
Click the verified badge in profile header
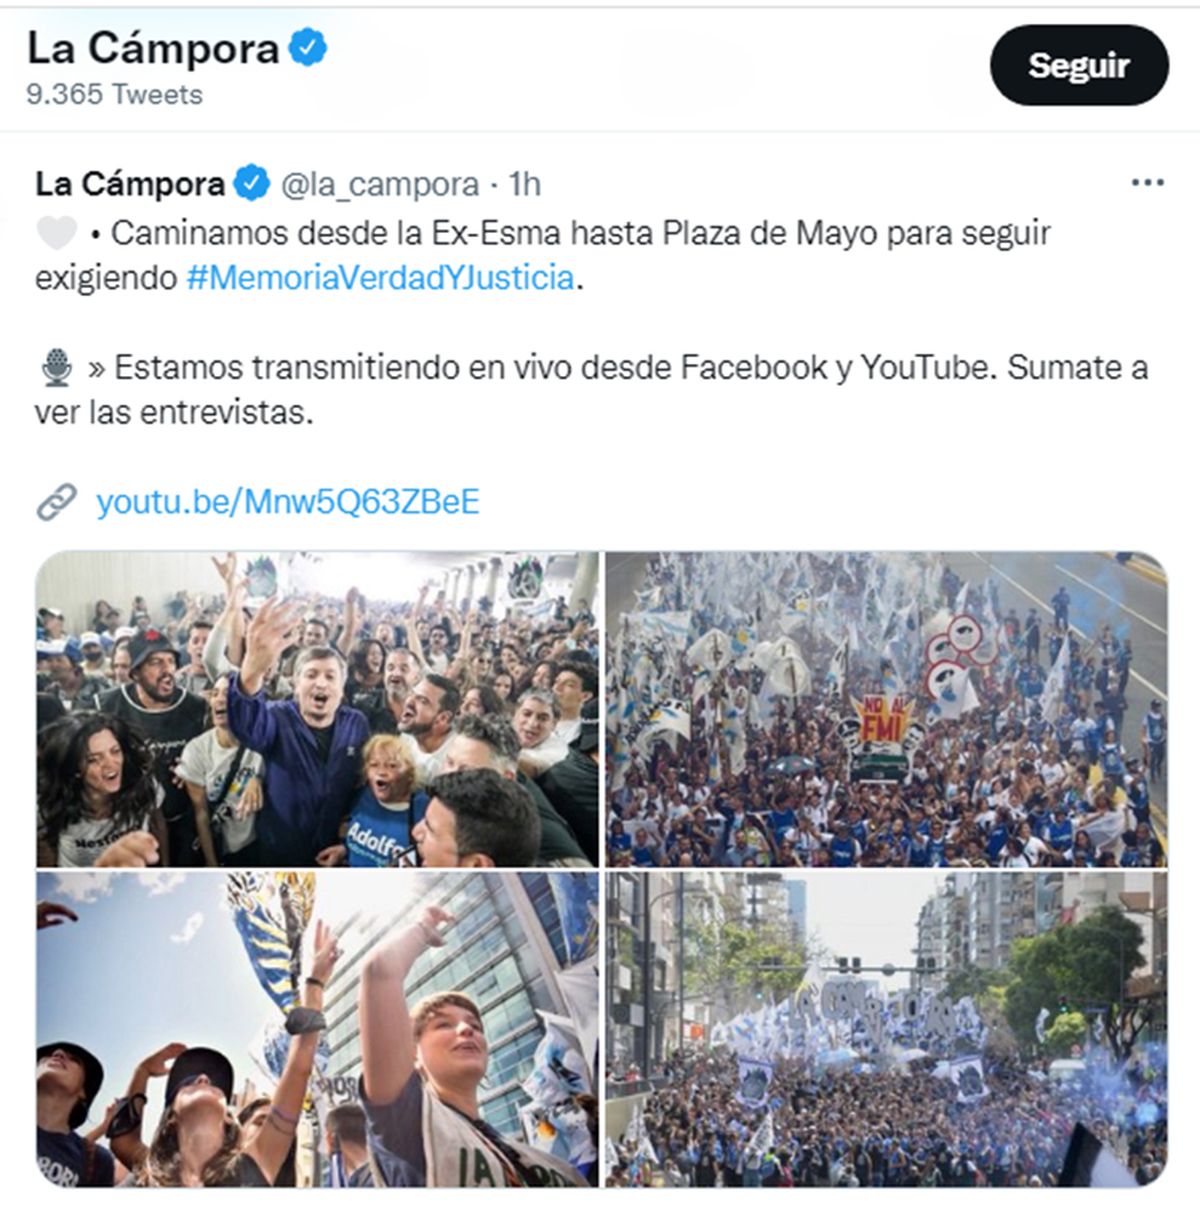click(x=309, y=47)
